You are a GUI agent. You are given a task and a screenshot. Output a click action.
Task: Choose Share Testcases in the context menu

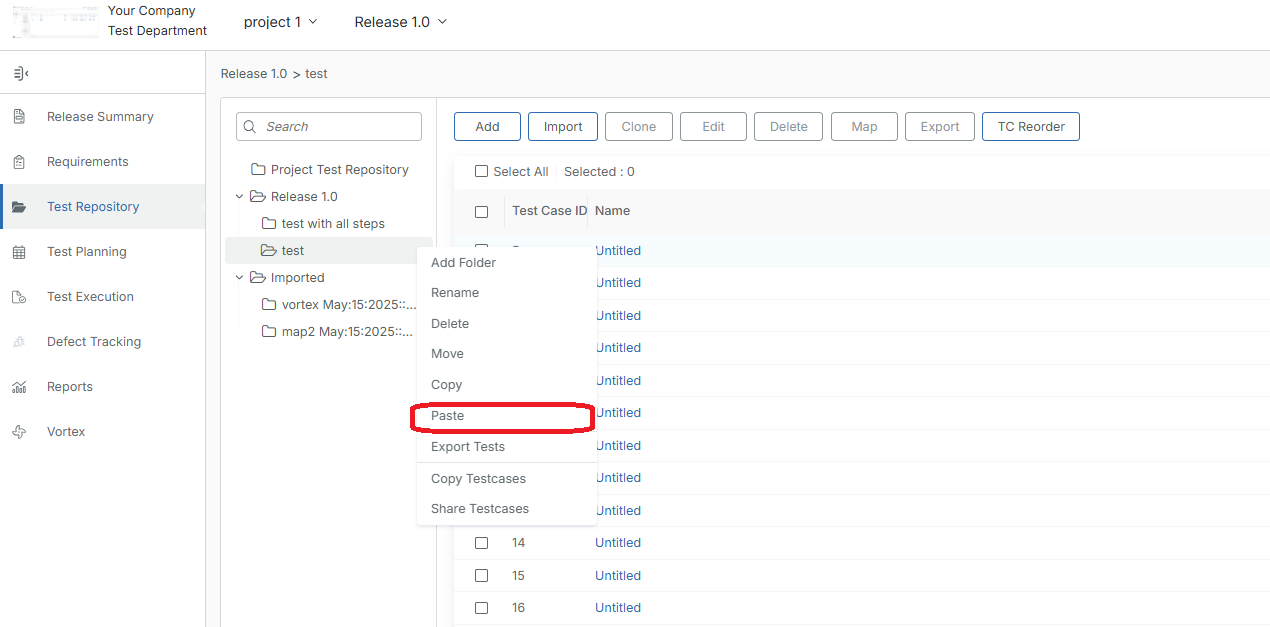tap(478, 508)
